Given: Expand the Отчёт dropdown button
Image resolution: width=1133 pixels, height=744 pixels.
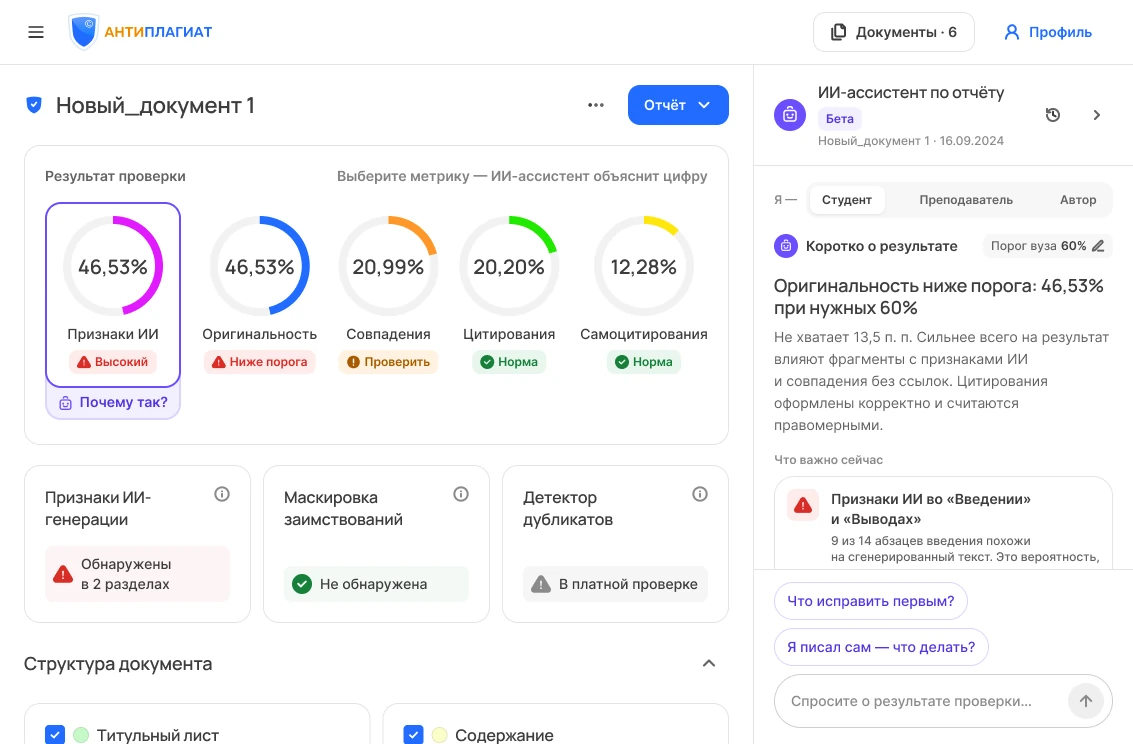Looking at the screenshot, I should click(x=678, y=105).
